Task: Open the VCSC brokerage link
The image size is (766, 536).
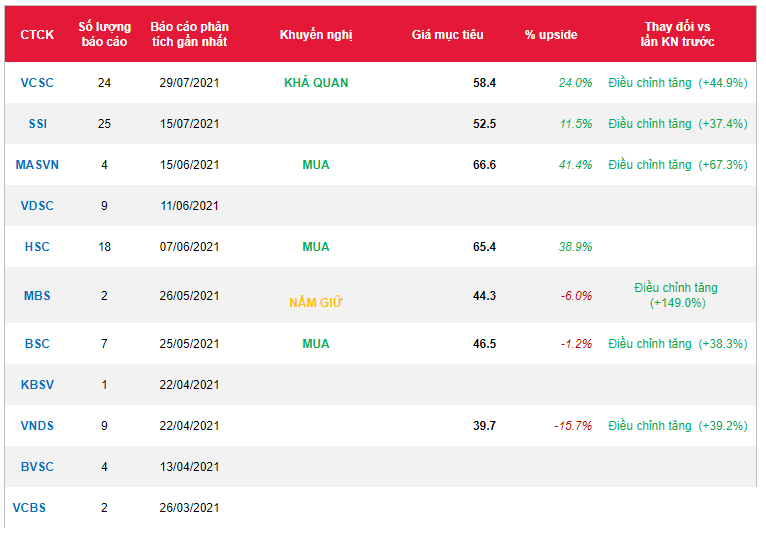Action: [x=37, y=83]
